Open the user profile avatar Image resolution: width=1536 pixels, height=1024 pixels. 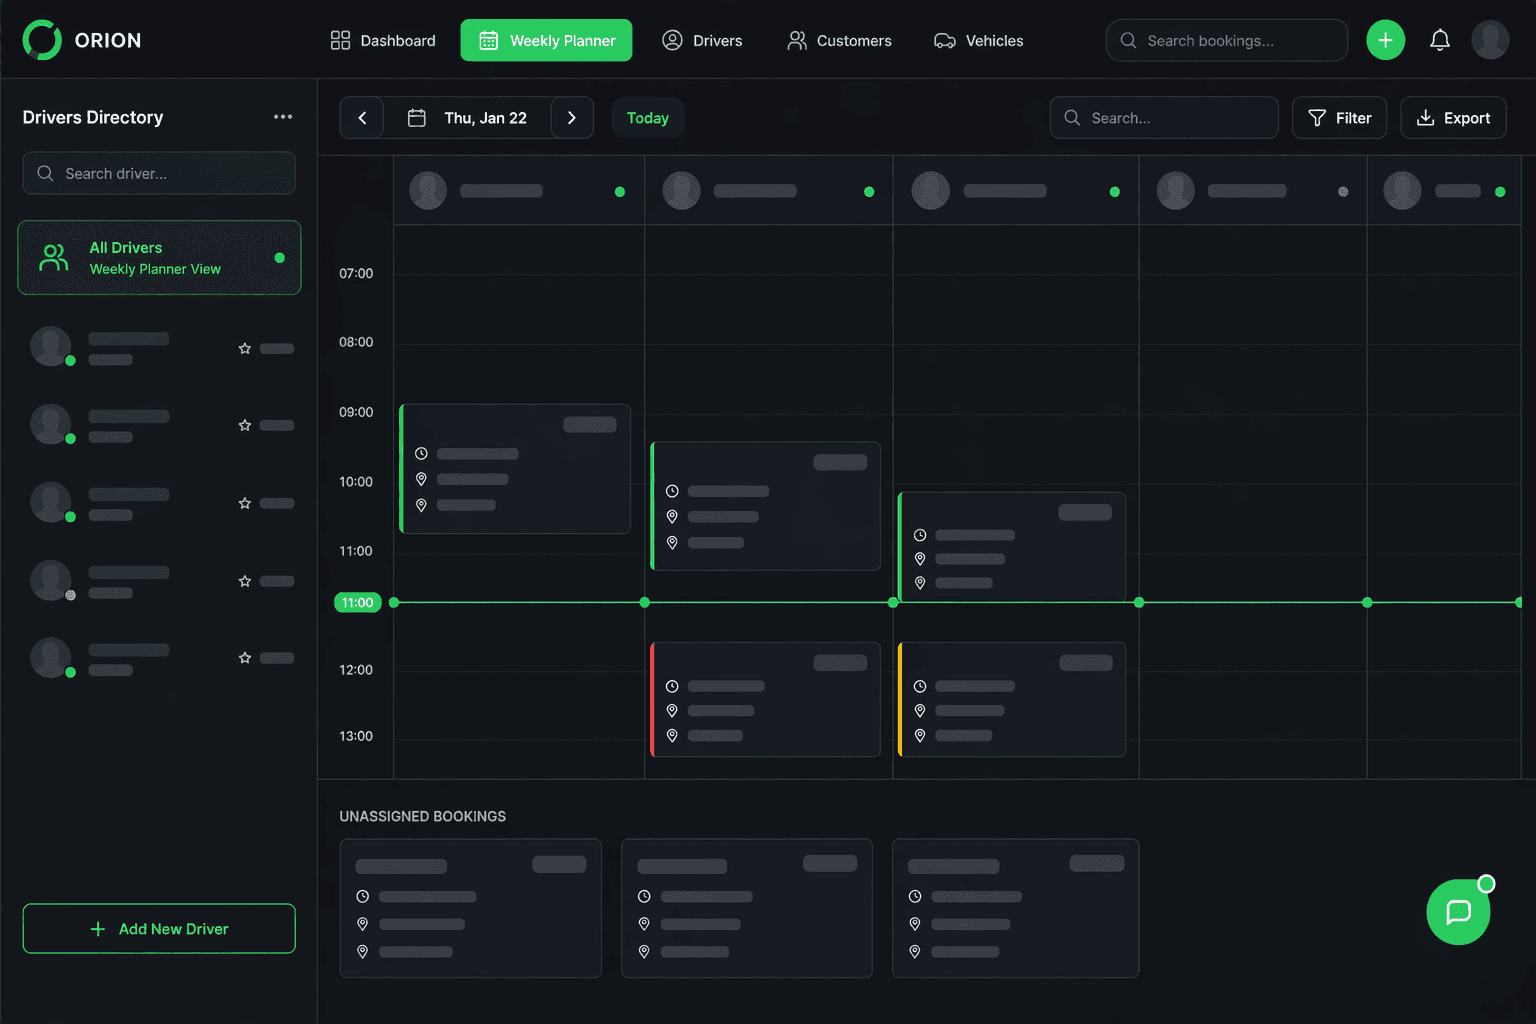1490,40
